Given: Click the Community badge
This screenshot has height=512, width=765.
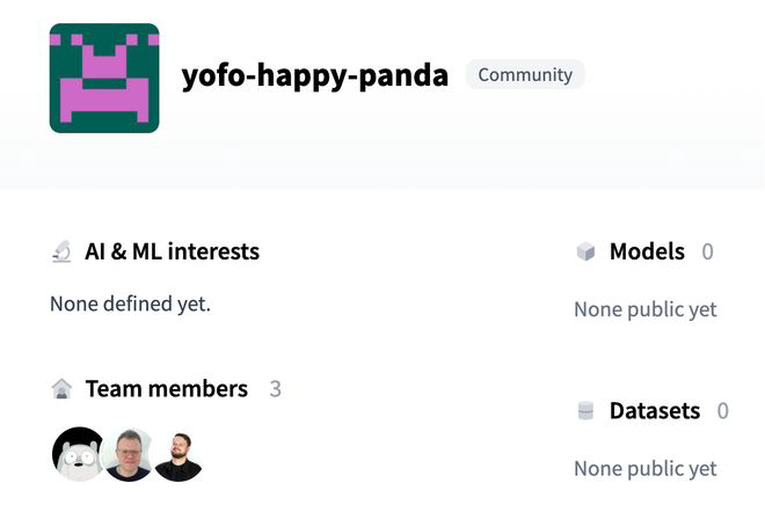Looking at the screenshot, I should coord(525,75).
